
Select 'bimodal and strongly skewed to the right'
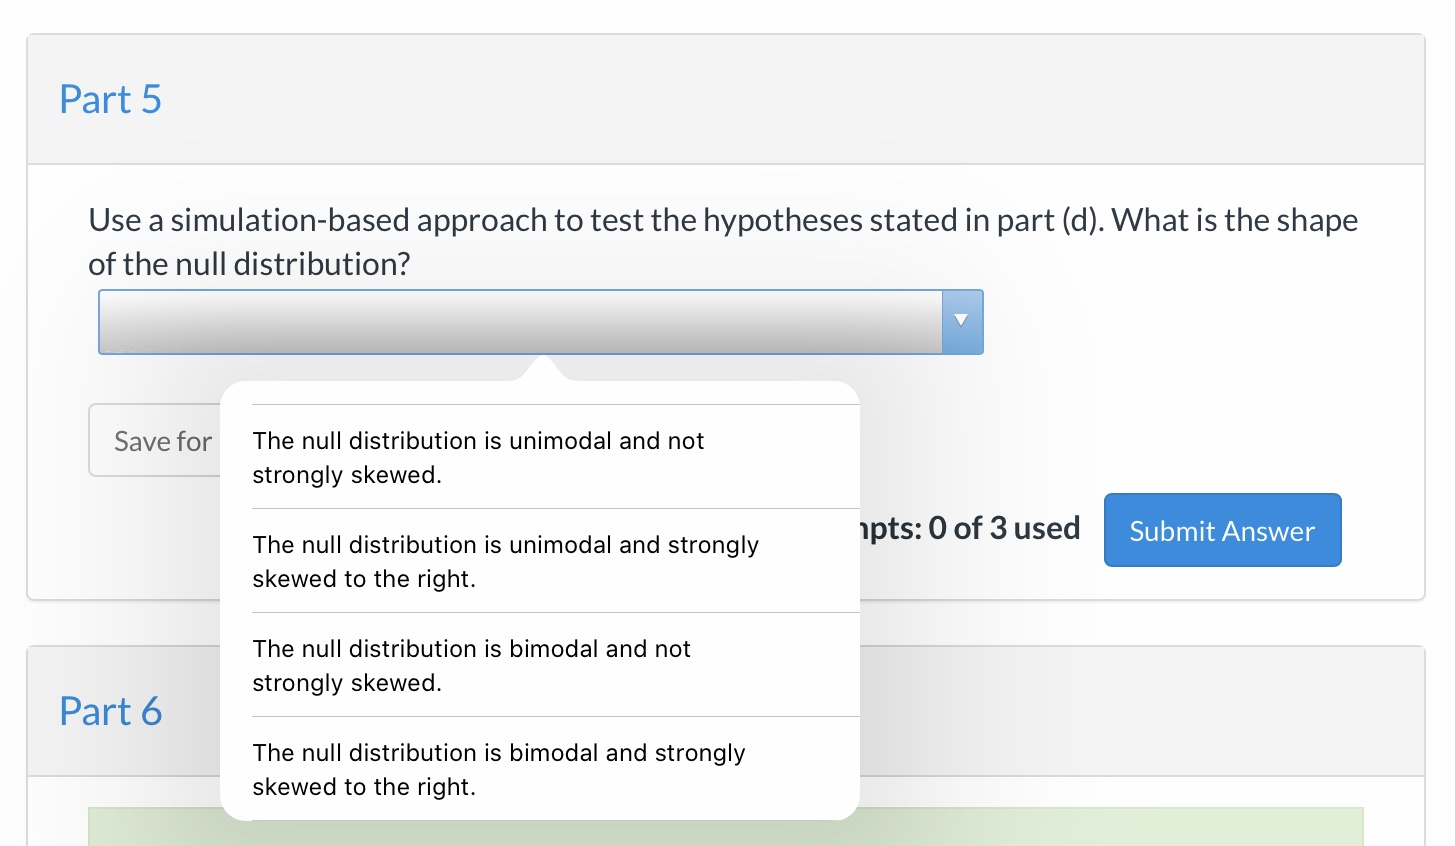(x=498, y=769)
